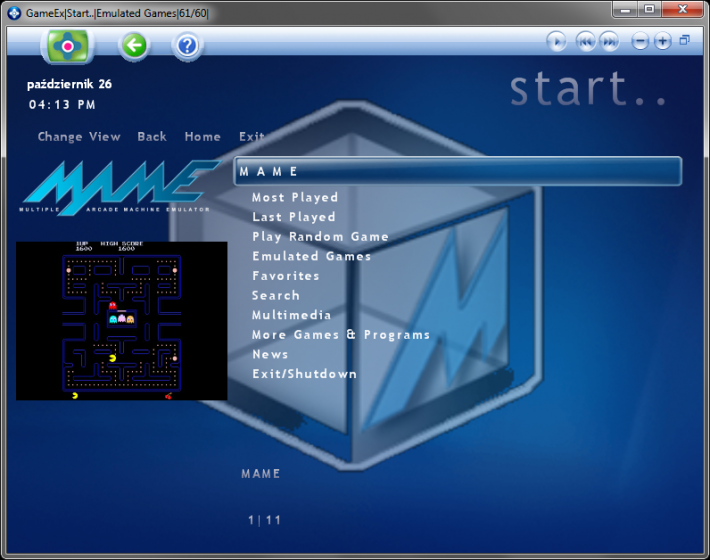Image resolution: width=710 pixels, height=560 pixels.
Task: Maximize the GameEx window
Action: pyautogui.click(x=649, y=10)
